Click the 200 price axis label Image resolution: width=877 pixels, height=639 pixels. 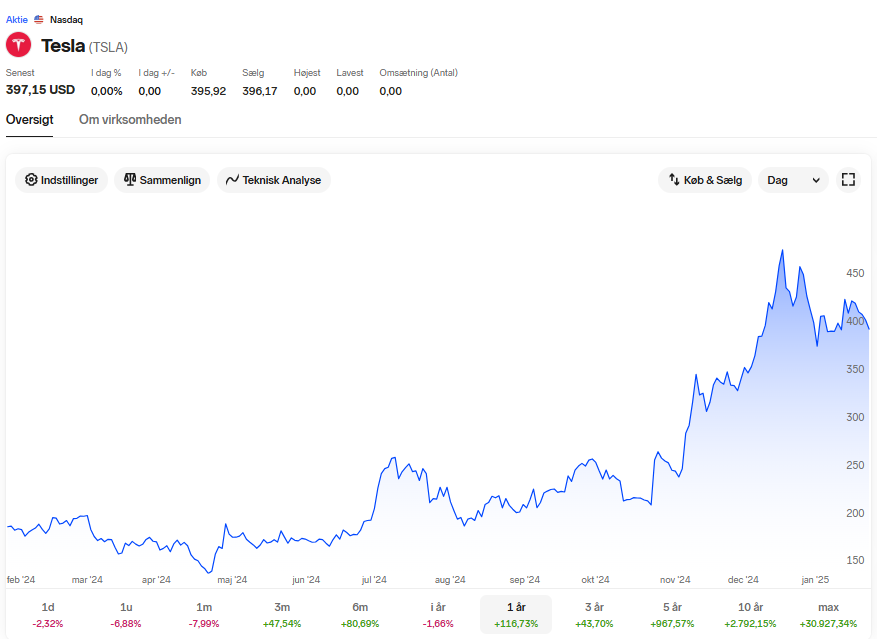pyautogui.click(x=855, y=513)
